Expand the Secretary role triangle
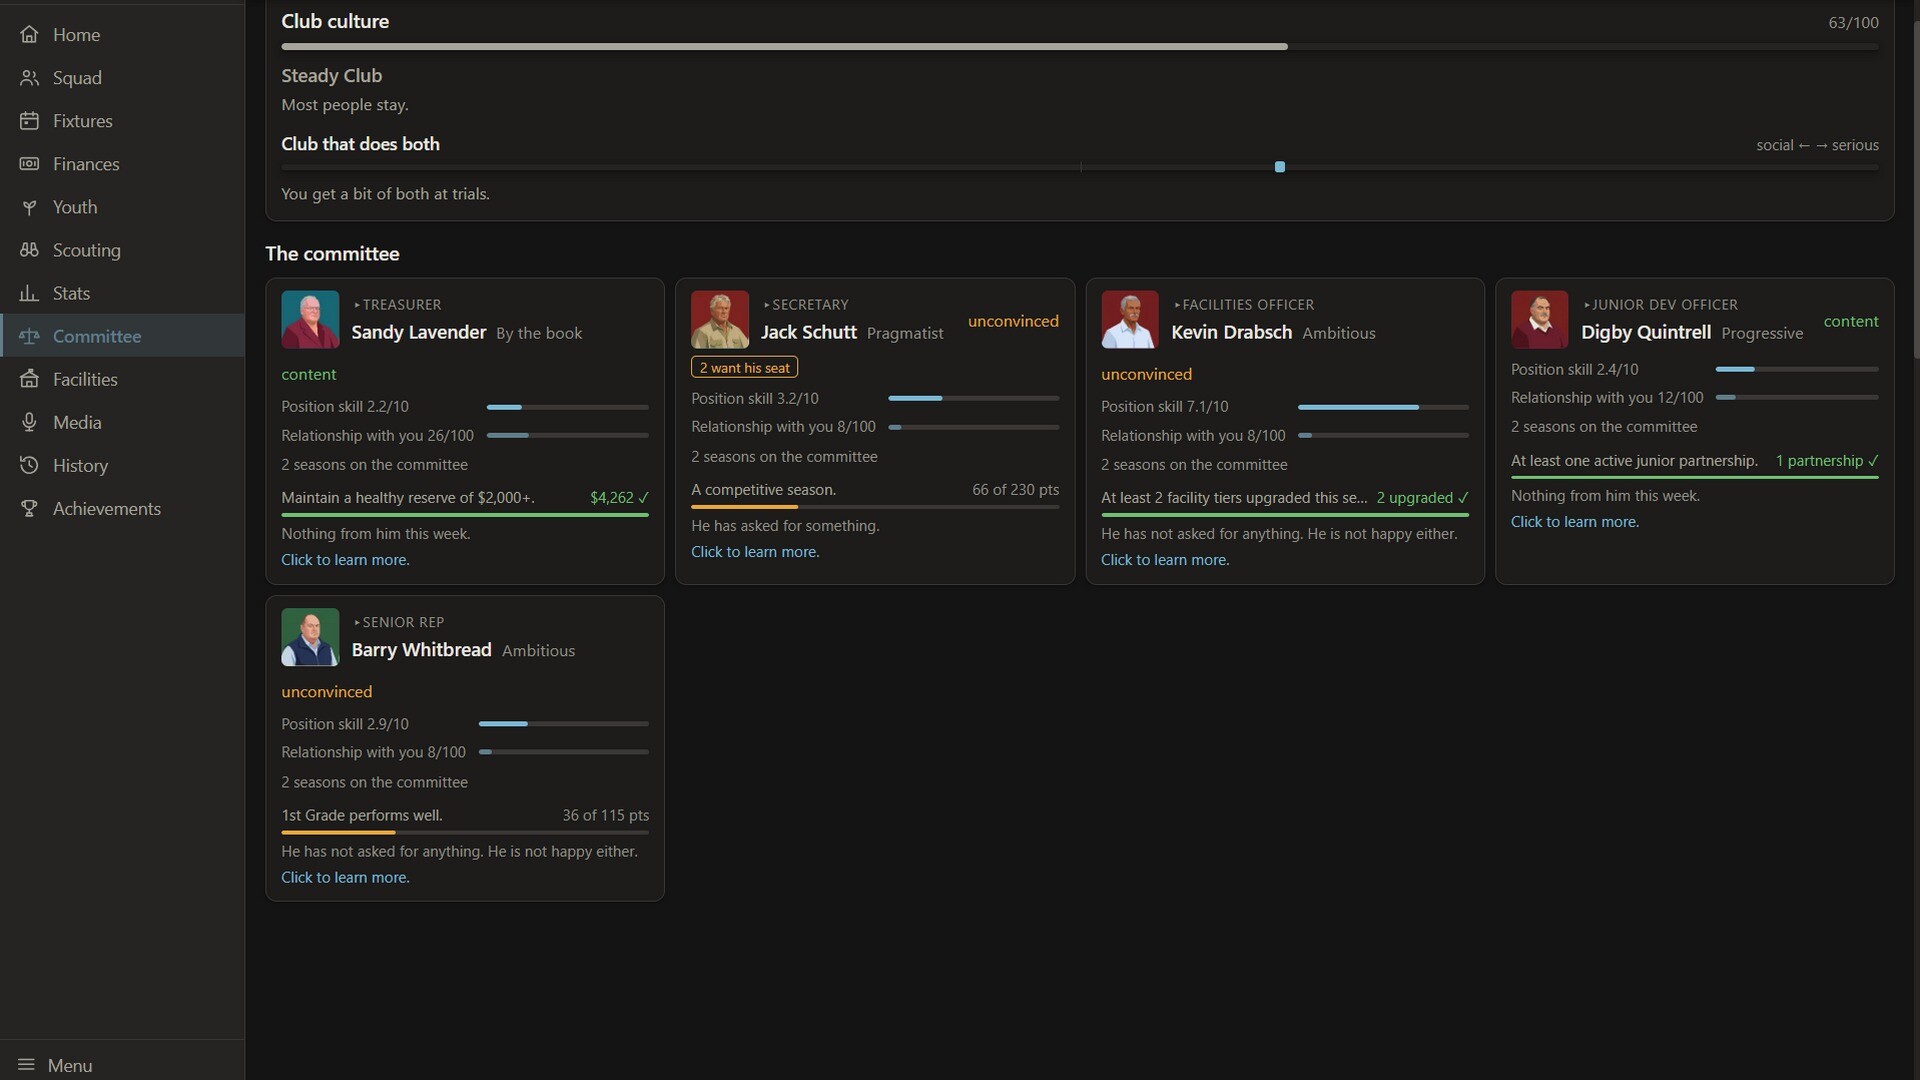 pyautogui.click(x=767, y=305)
